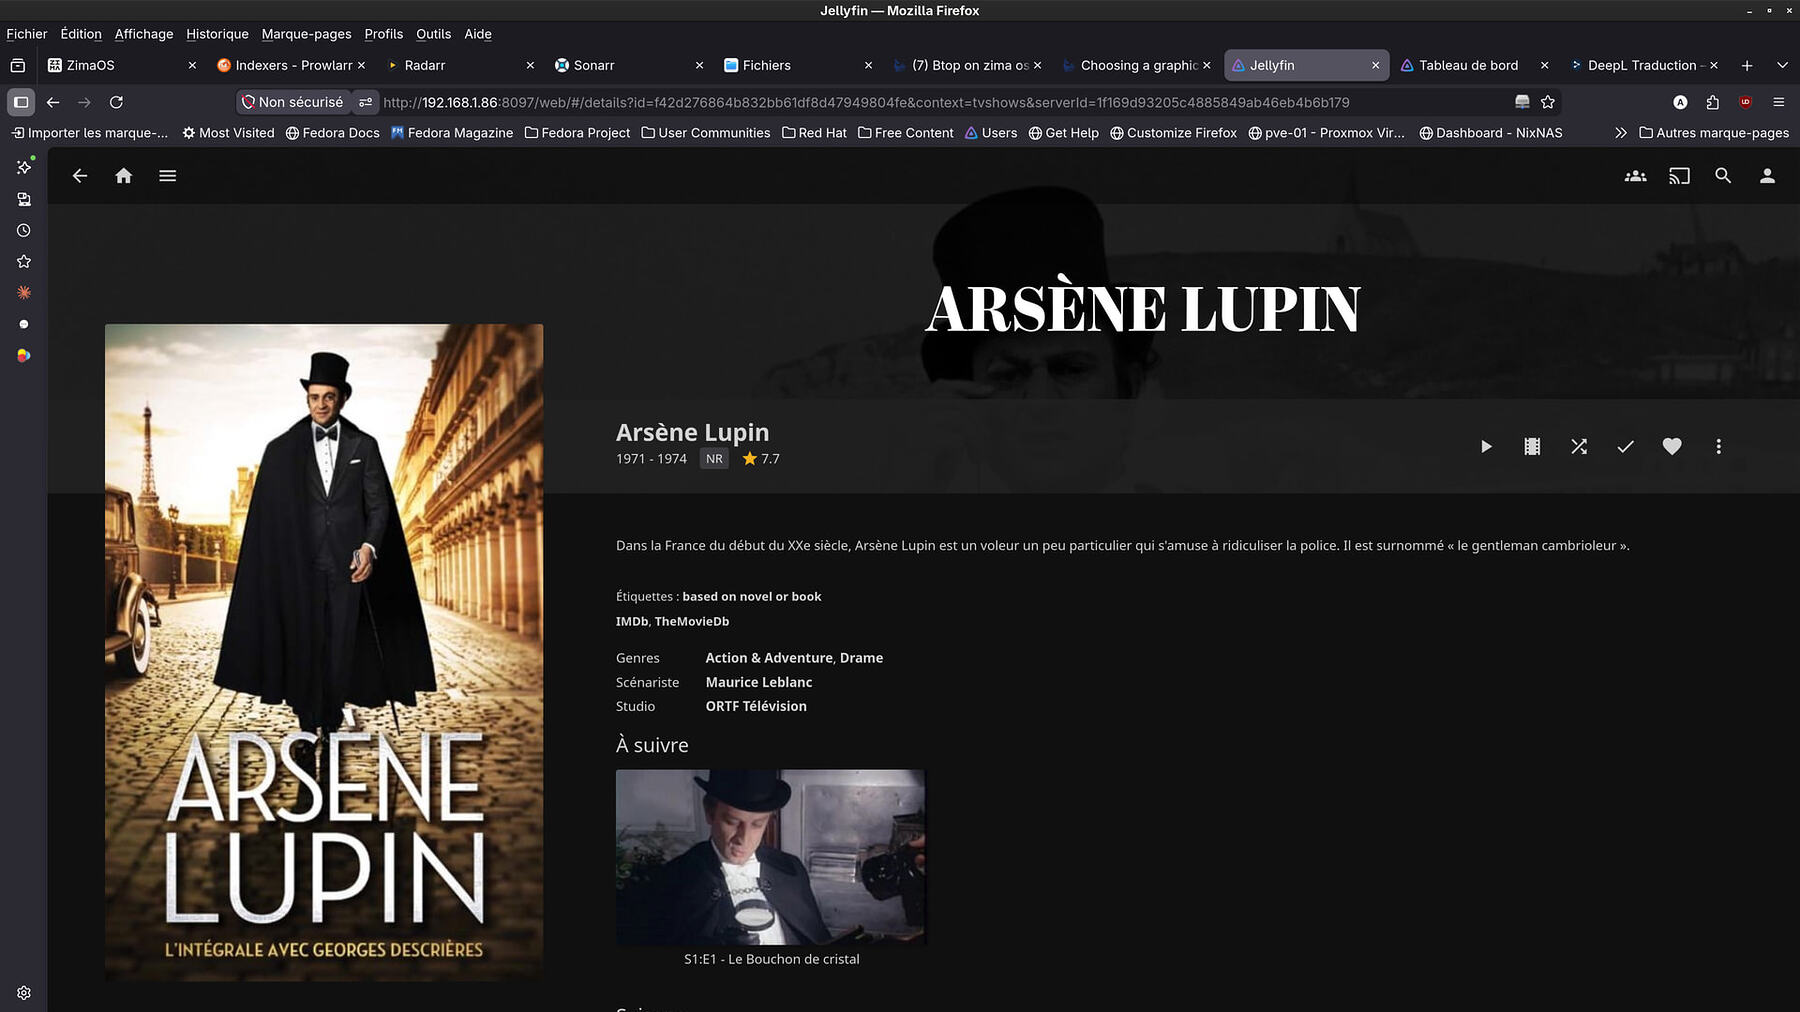Open sidebar AI chatbot sparkle icon
1800x1012 pixels.
click(24, 167)
